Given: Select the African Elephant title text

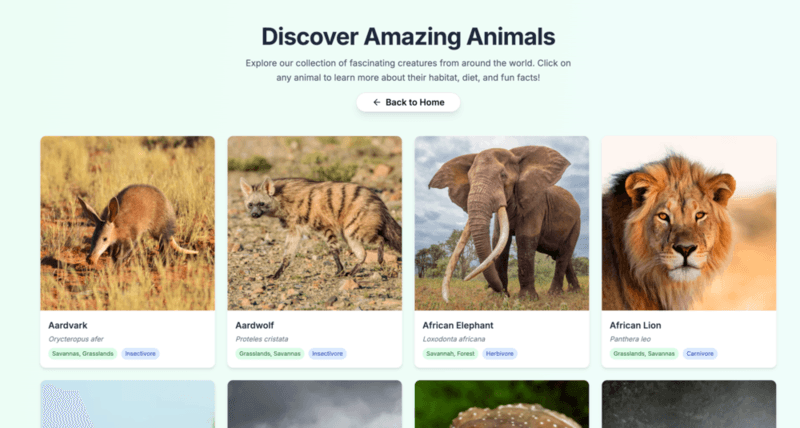Looking at the screenshot, I should pyautogui.click(x=458, y=325).
